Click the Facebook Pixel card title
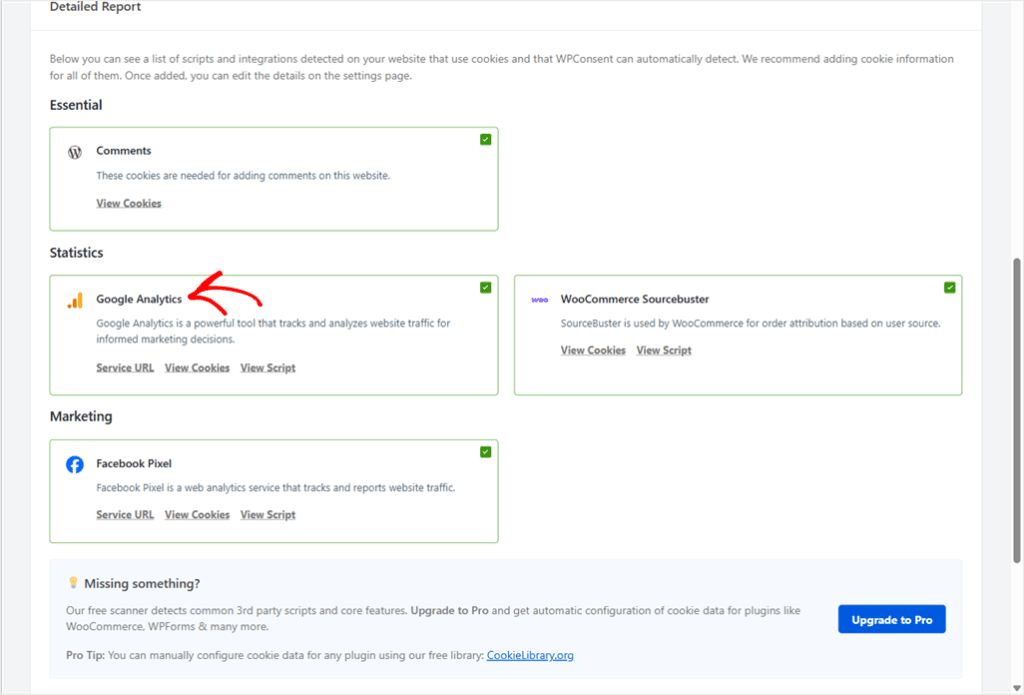 134,464
